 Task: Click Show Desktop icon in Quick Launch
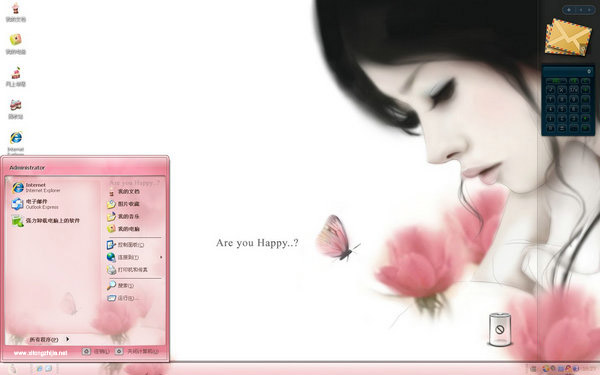pyautogui.click(x=49, y=368)
